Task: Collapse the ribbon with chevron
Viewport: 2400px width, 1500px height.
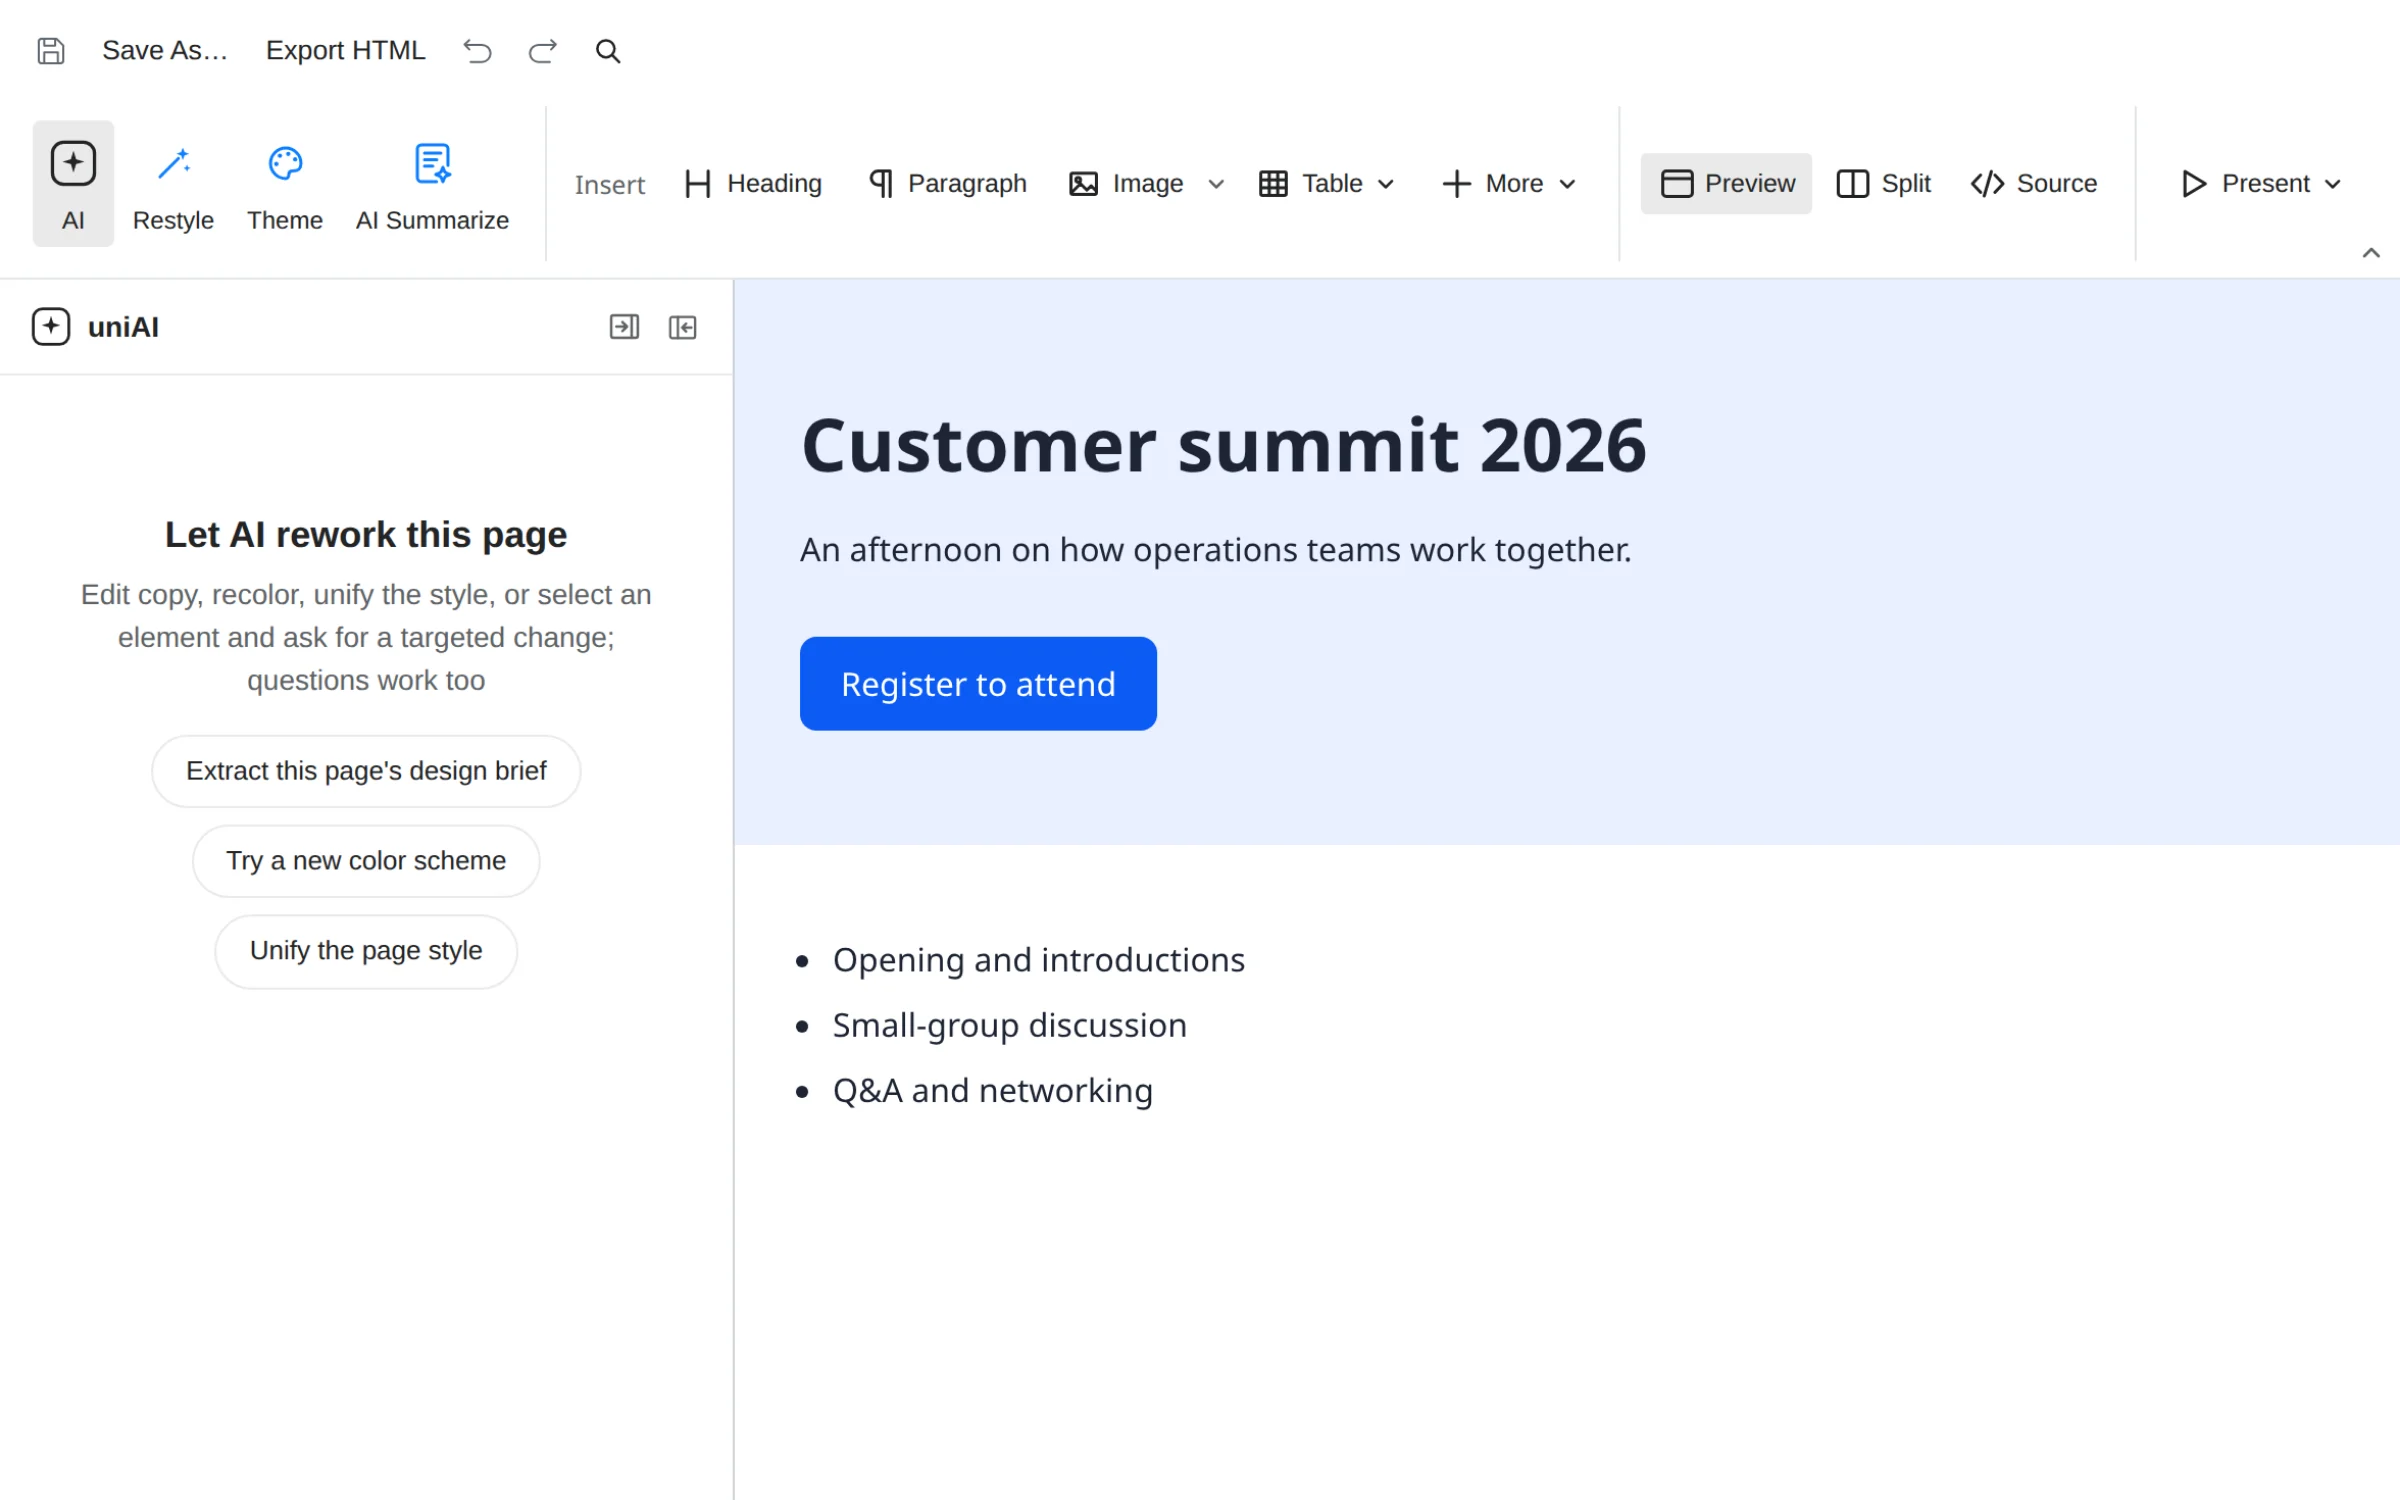Action: click(2371, 253)
